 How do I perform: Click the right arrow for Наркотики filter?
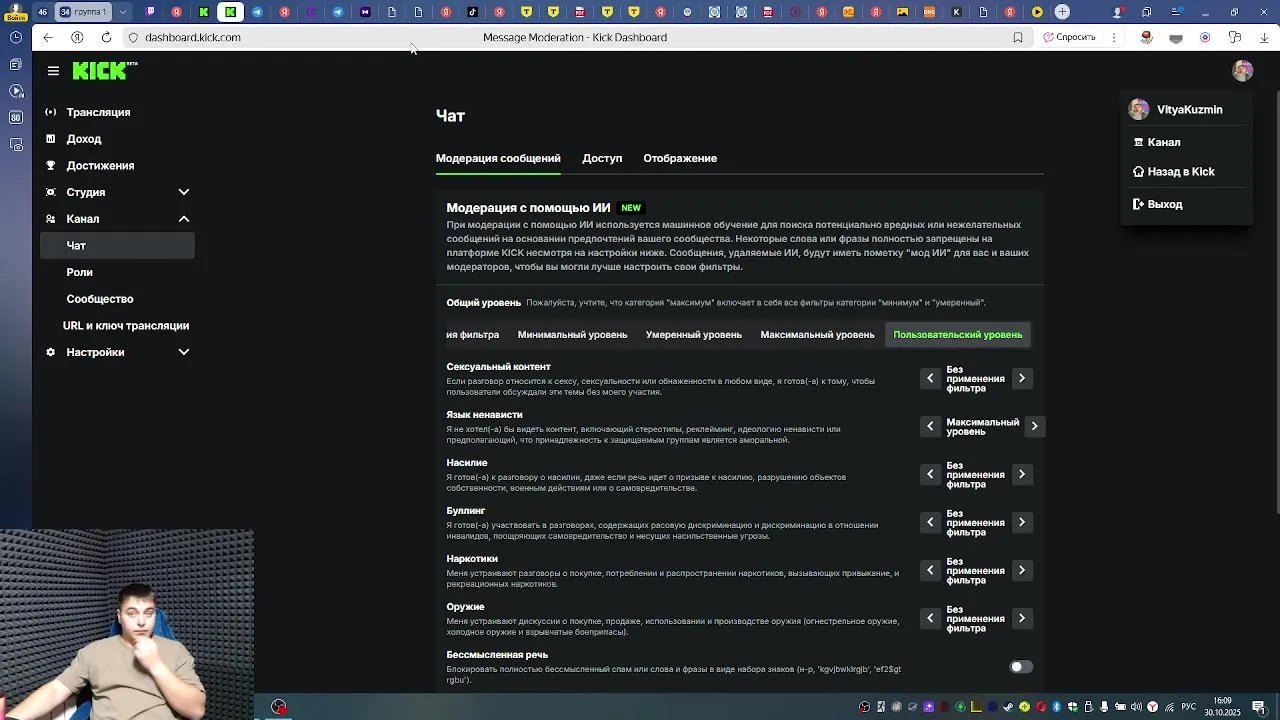(1021, 570)
